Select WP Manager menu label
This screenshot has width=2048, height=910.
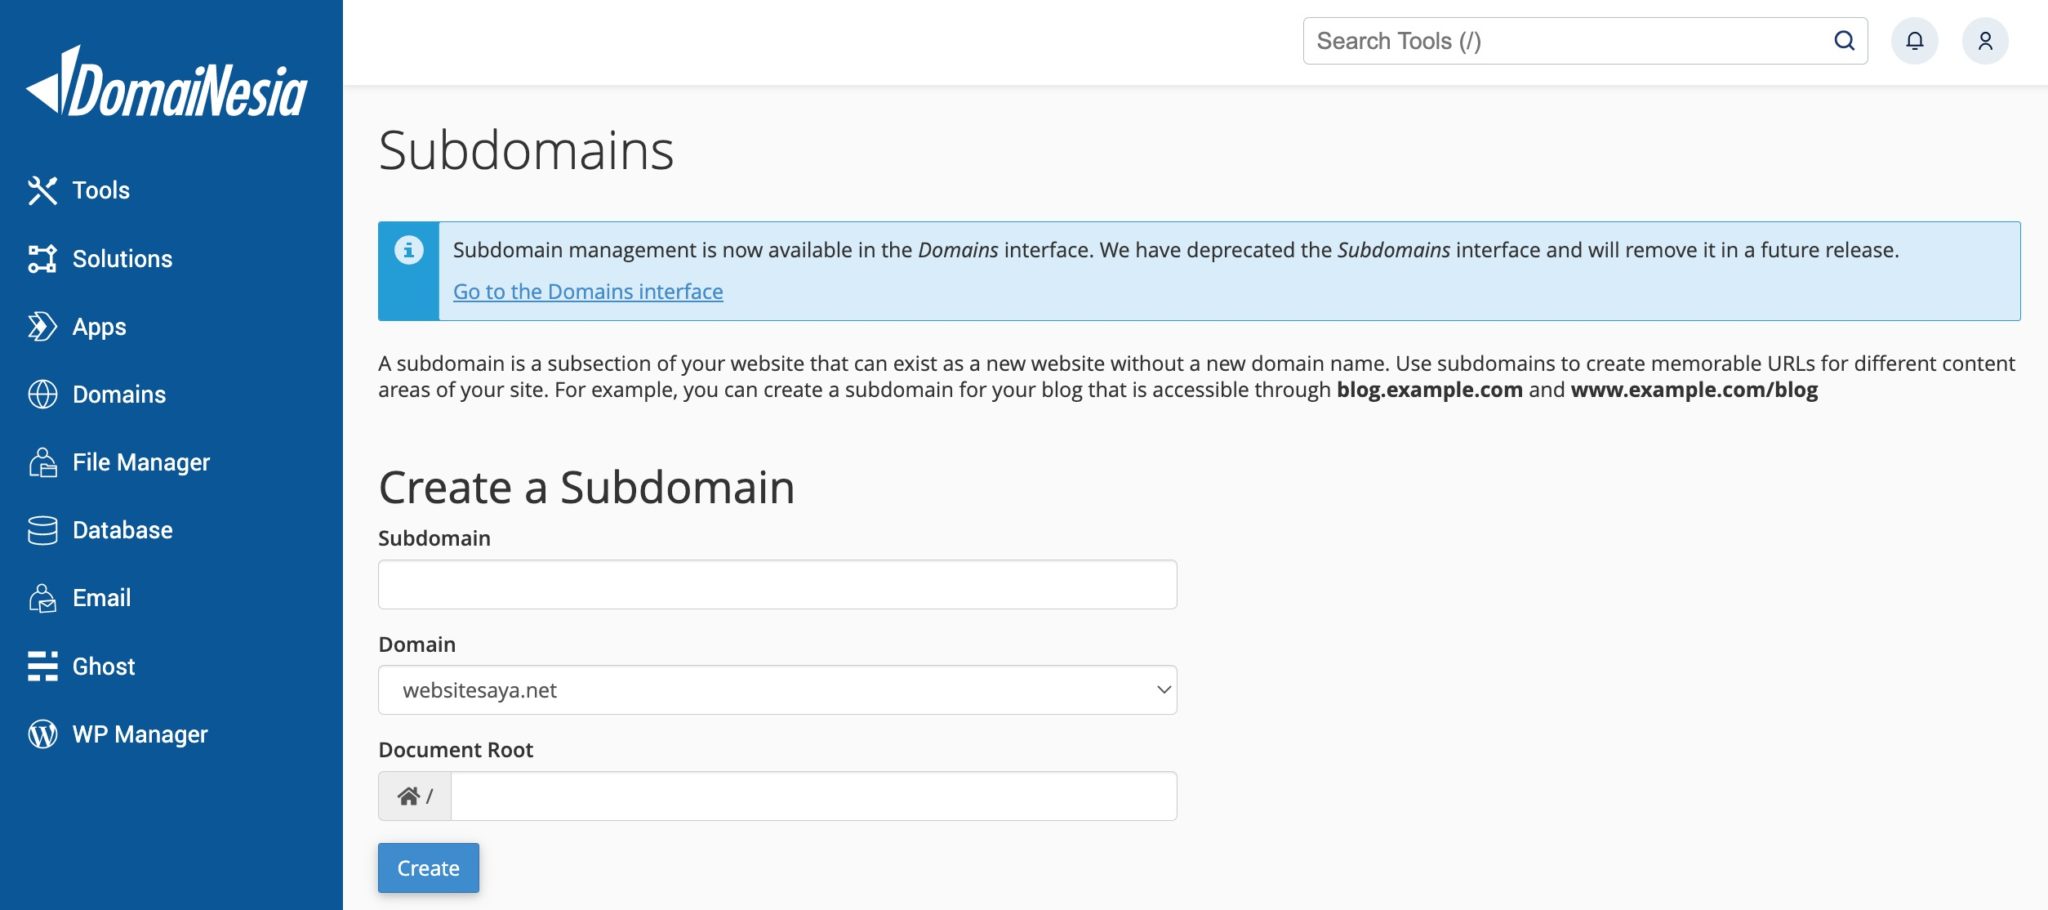coord(140,734)
